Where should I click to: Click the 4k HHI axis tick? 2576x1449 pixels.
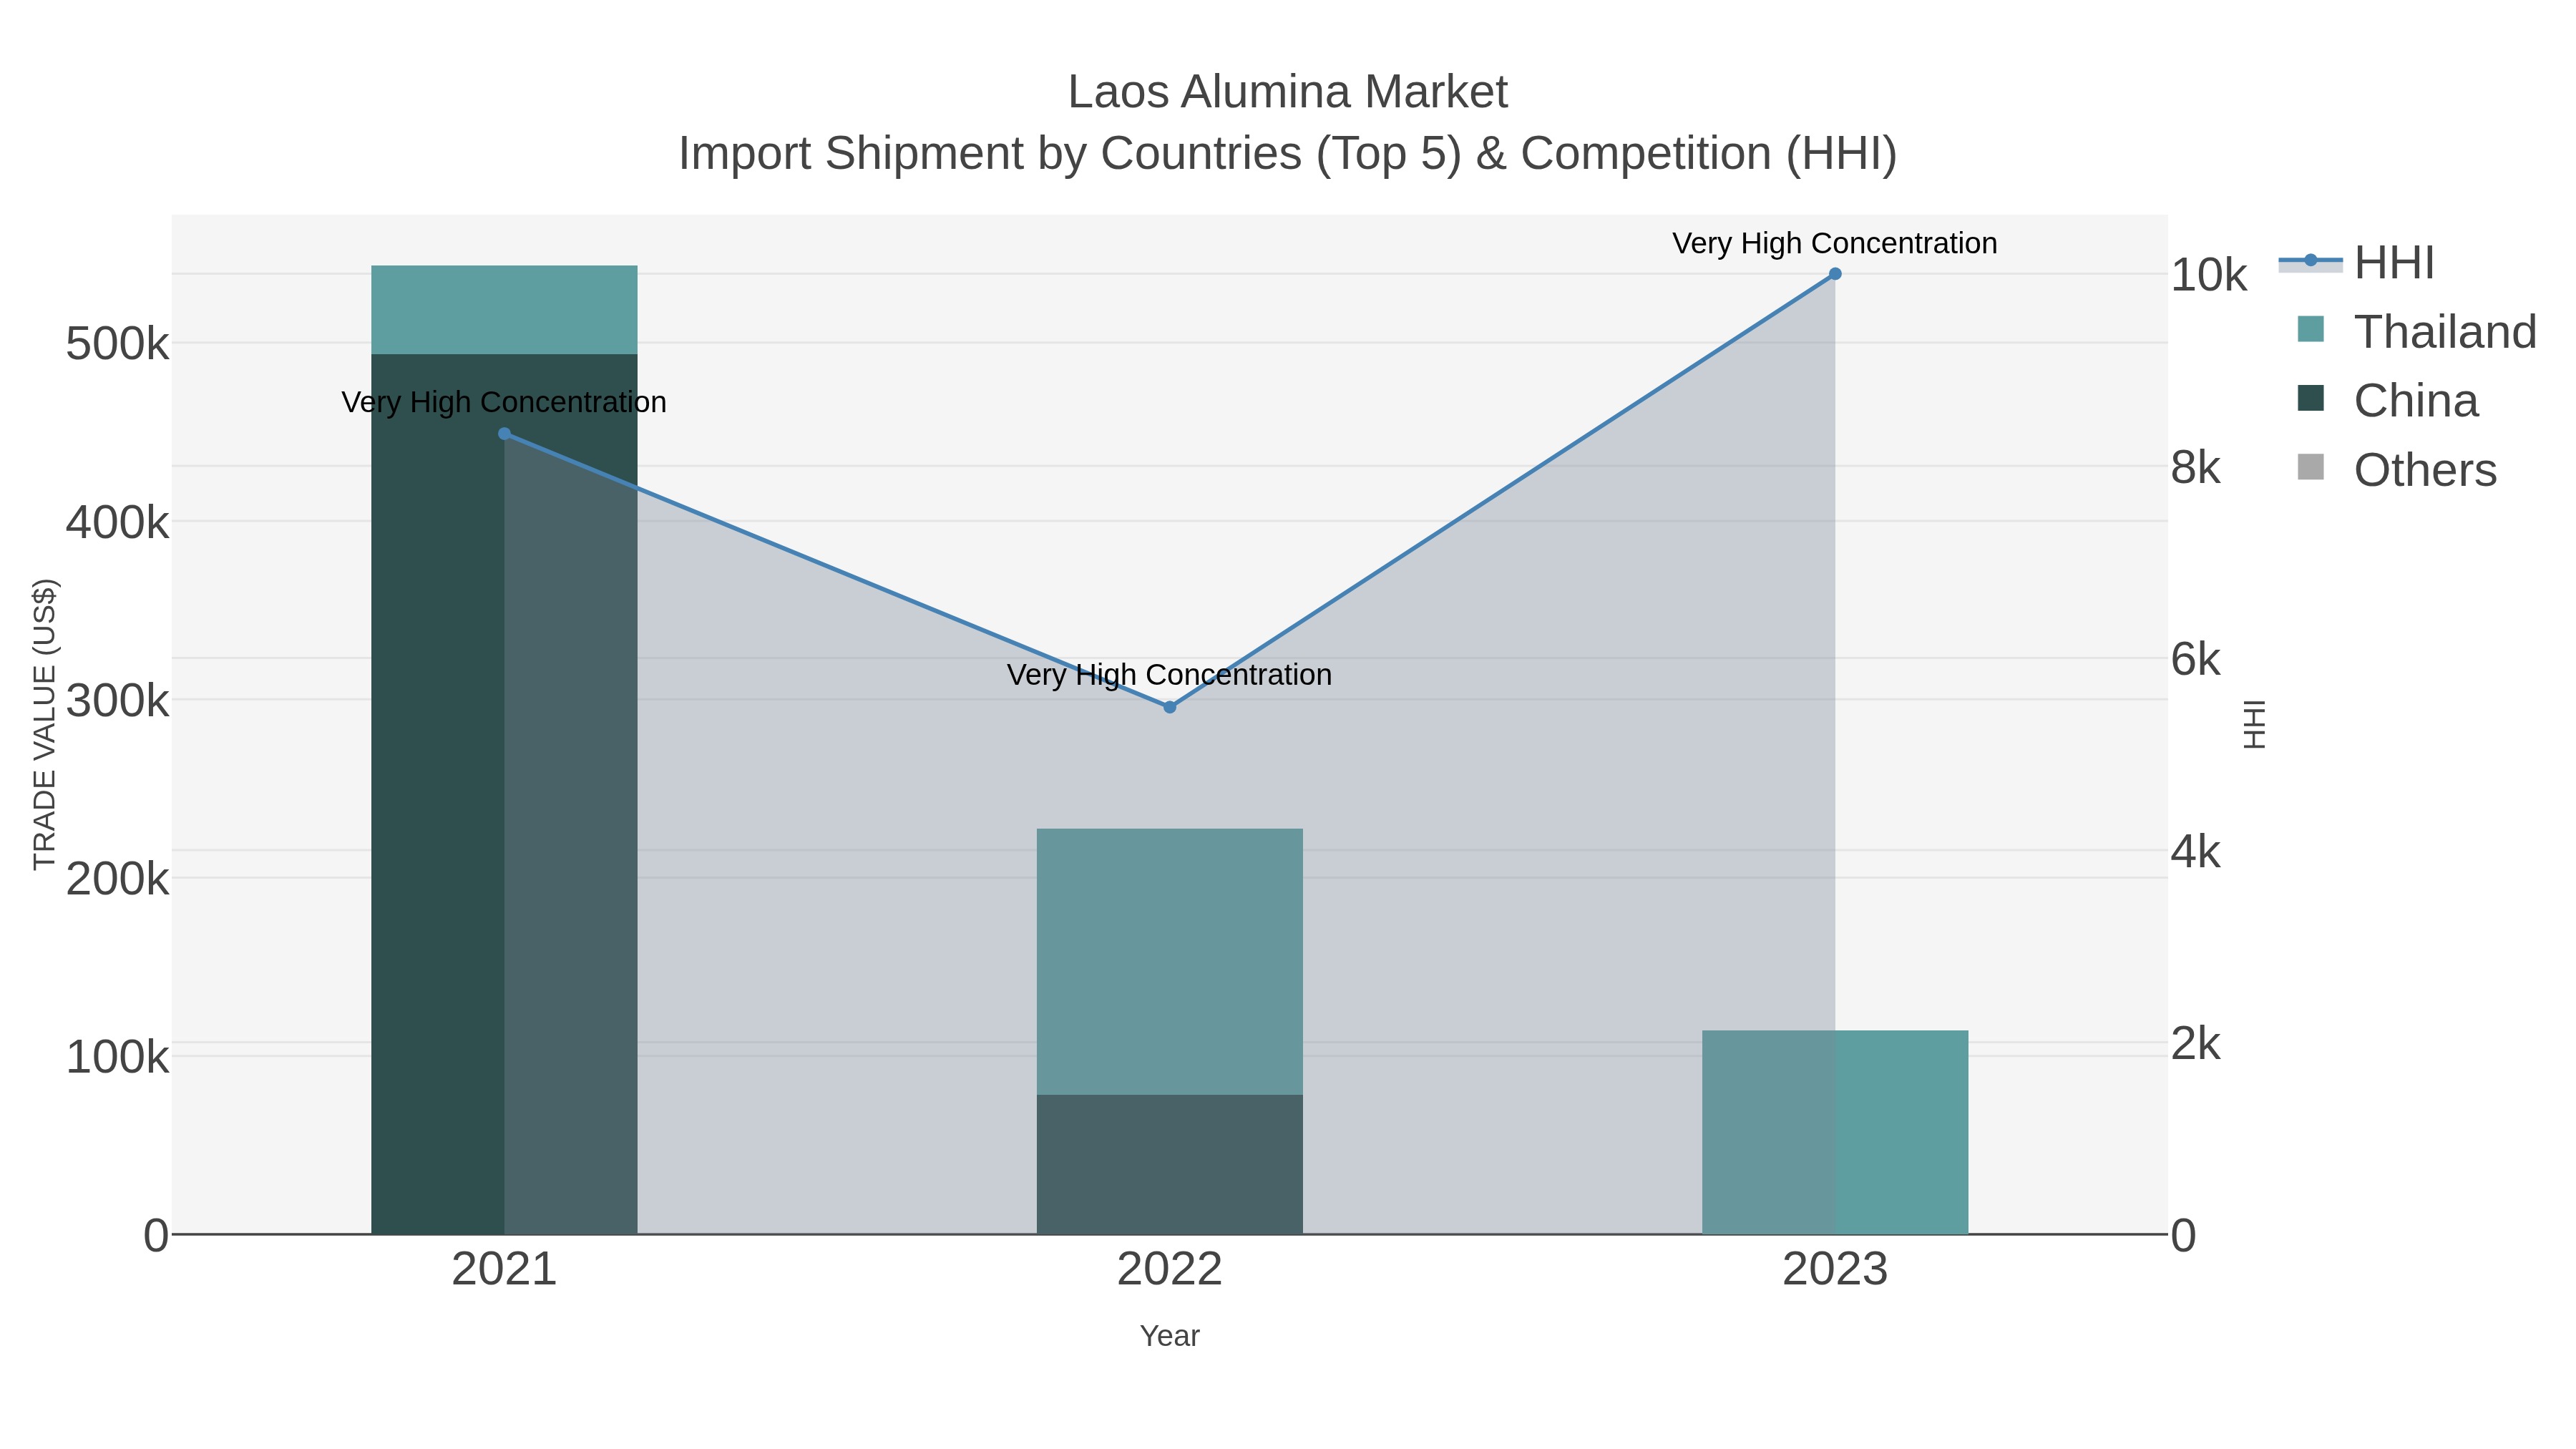pyautogui.click(x=2195, y=852)
